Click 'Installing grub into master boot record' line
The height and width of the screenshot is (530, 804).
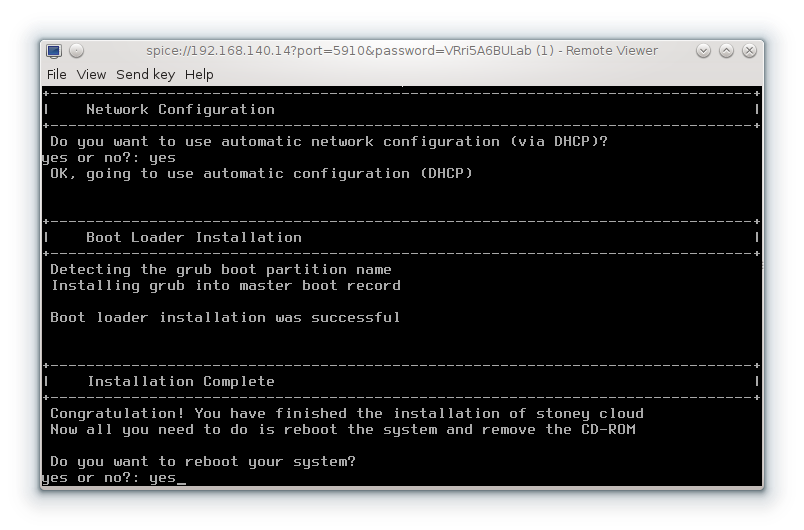225,286
